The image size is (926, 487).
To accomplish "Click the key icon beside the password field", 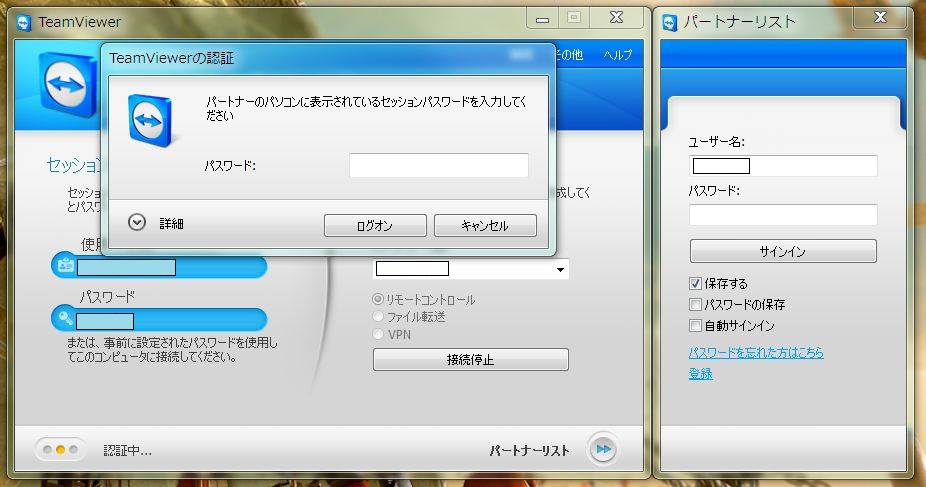I will [x=64, y=319].
